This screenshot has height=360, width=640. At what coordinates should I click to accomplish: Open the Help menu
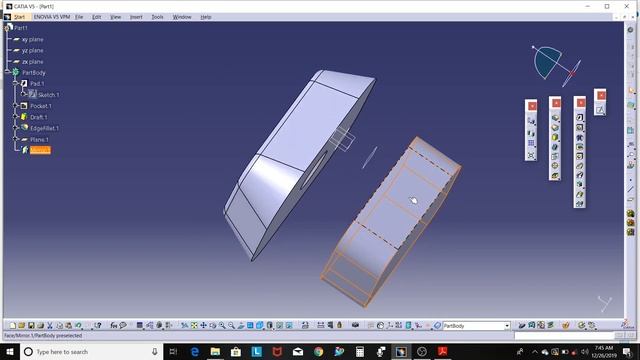click(206, 17)
